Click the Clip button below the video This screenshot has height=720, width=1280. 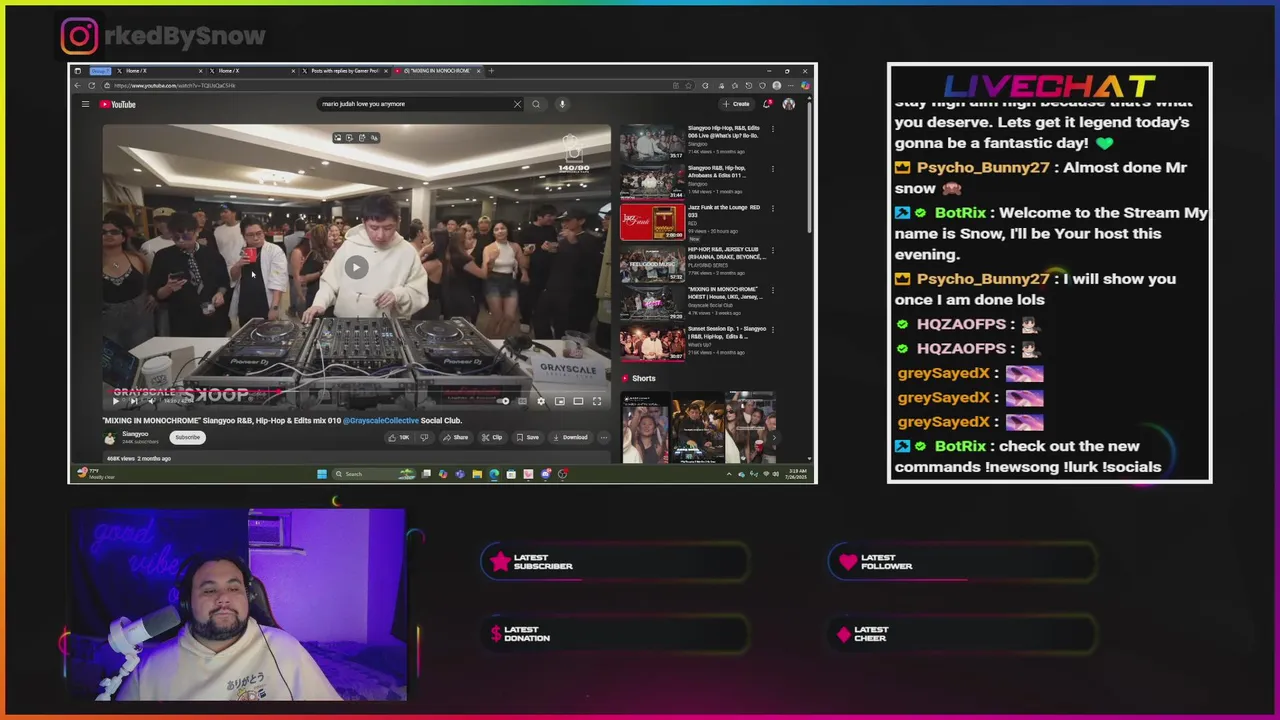(491, 437)
